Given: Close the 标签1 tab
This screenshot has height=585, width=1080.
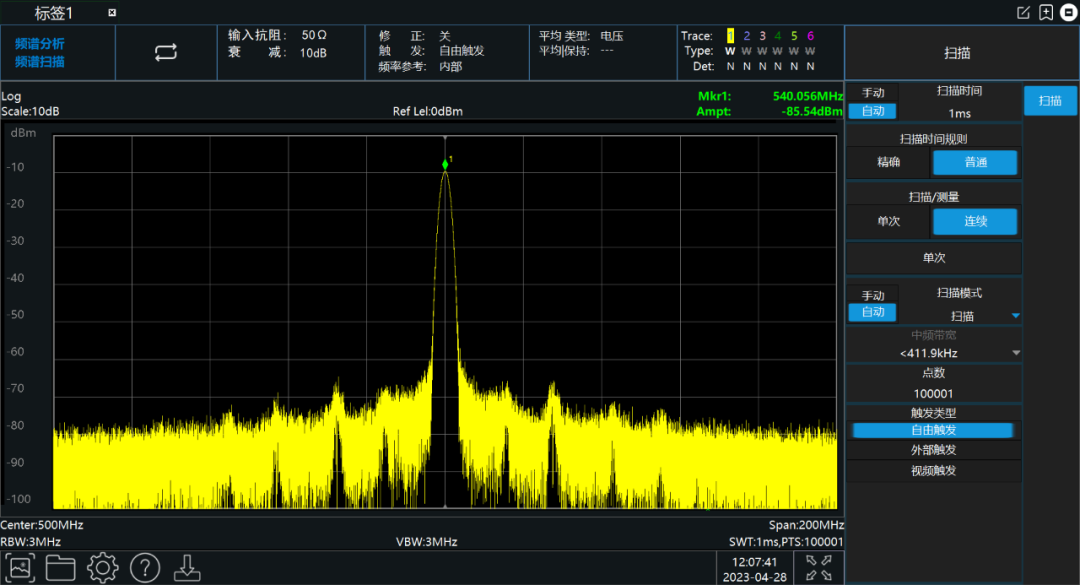Looking at the screenshot, I should click(x=112, y=12).
